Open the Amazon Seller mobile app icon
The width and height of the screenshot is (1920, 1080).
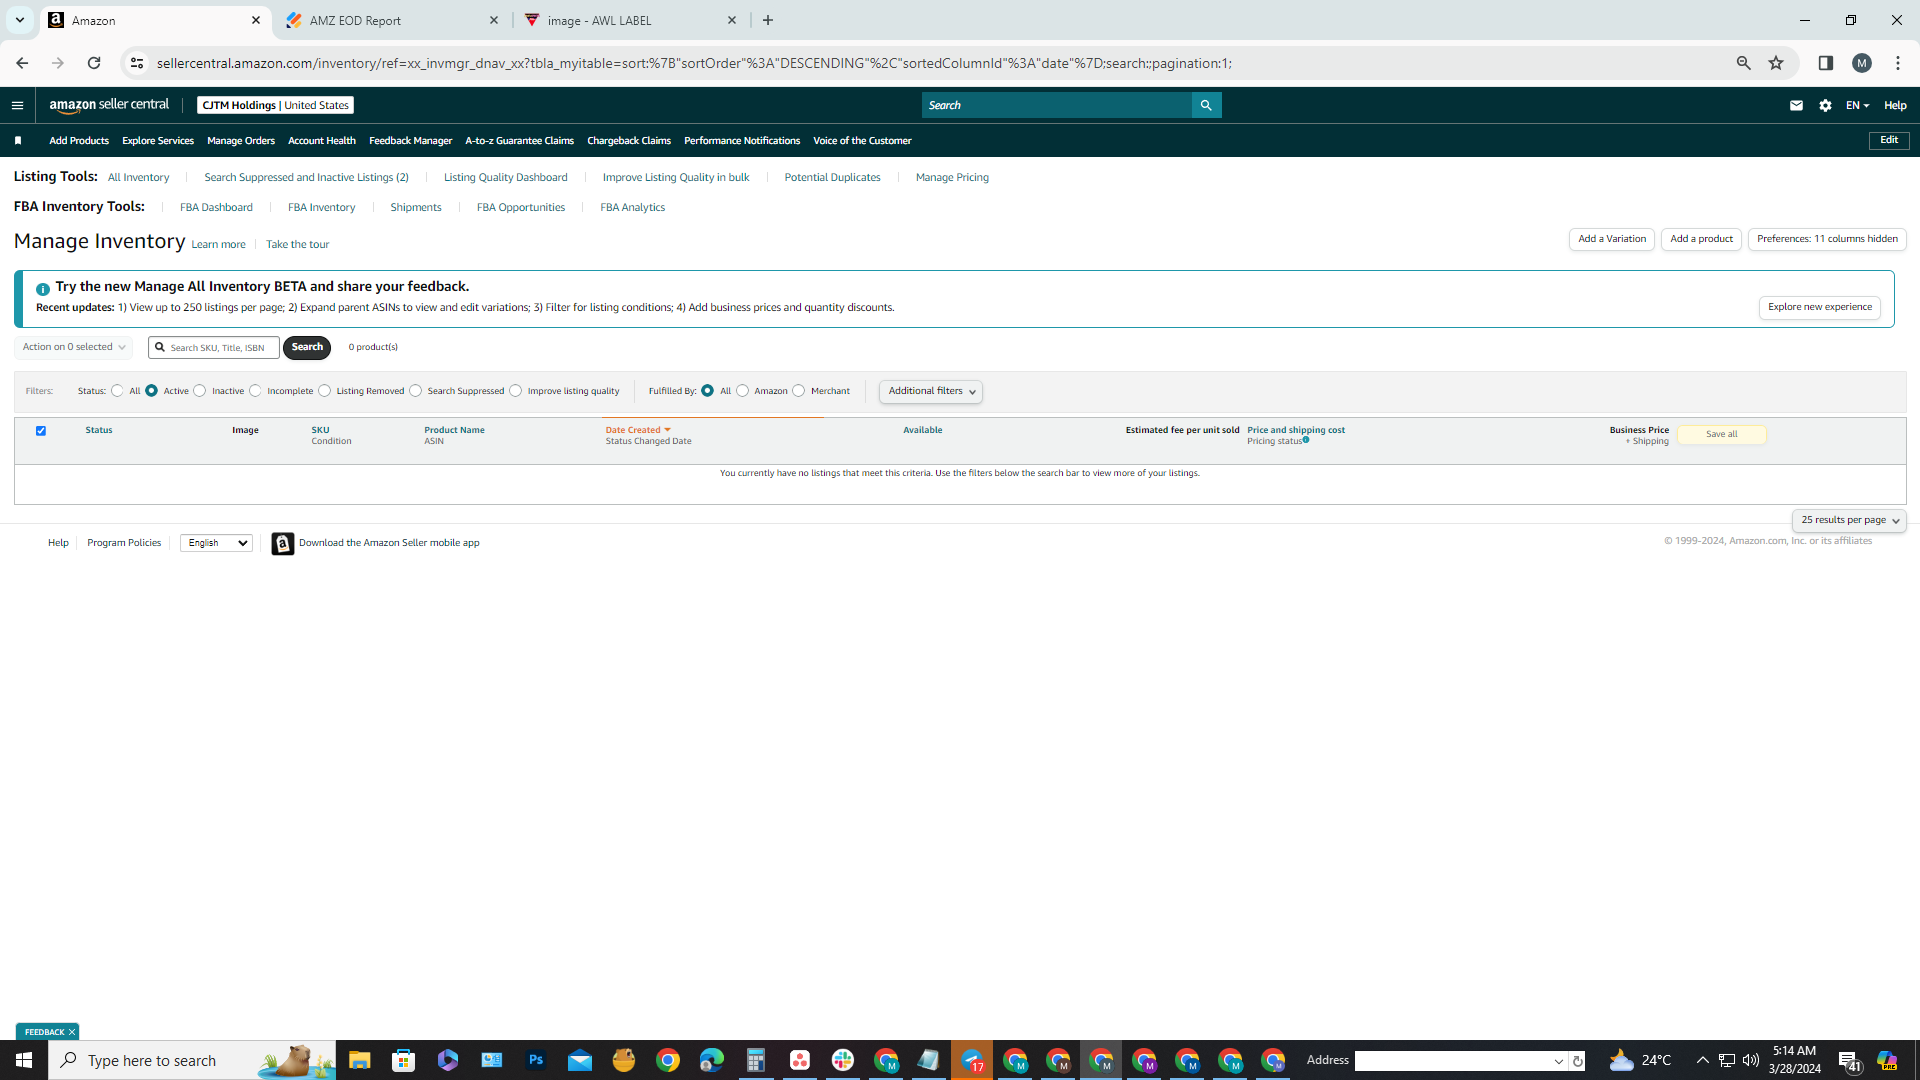tap(283, 543)
